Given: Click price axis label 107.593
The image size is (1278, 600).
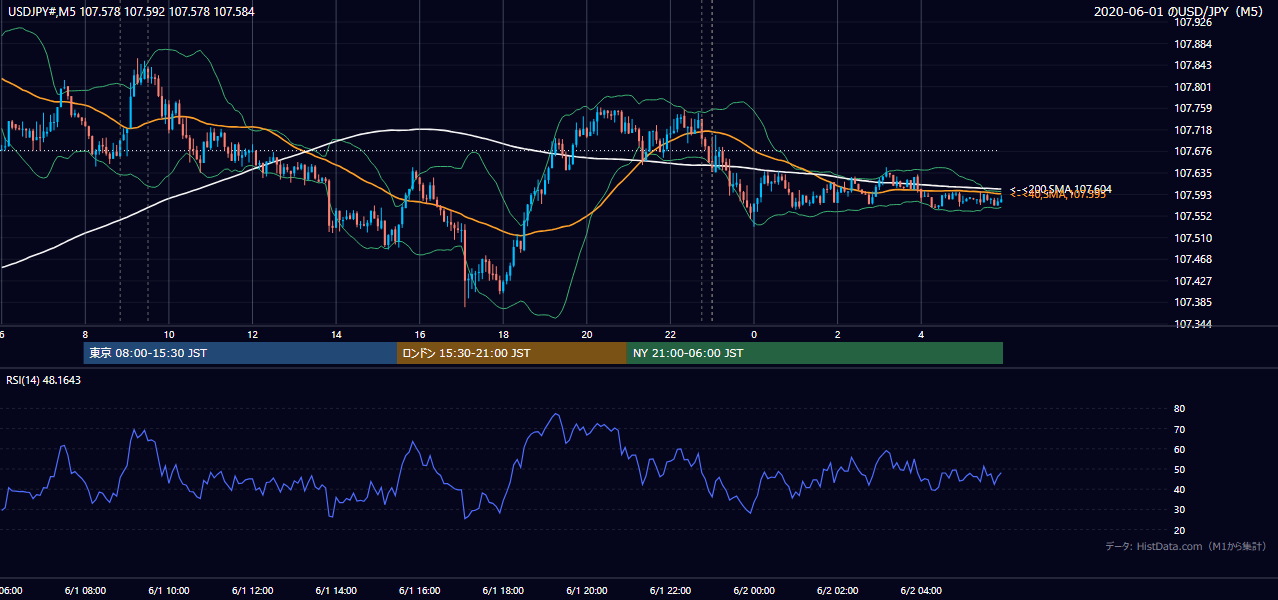Looking at the screenshot, I should tap(1194, 195).
